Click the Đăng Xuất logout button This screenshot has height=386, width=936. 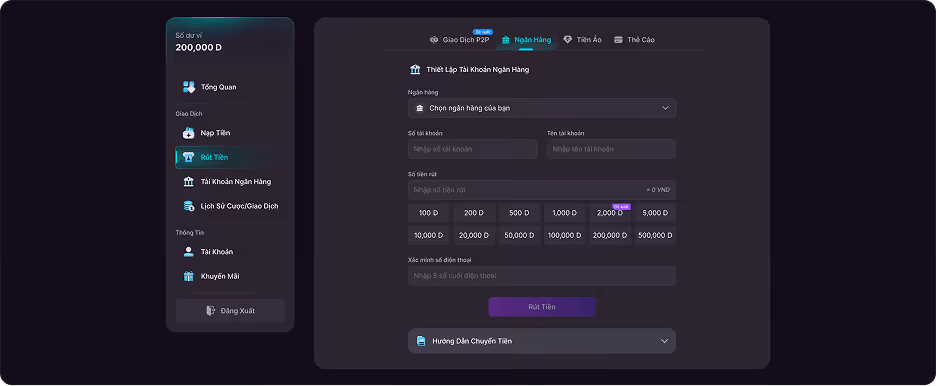pyautogui.click(x=230, y=311)
